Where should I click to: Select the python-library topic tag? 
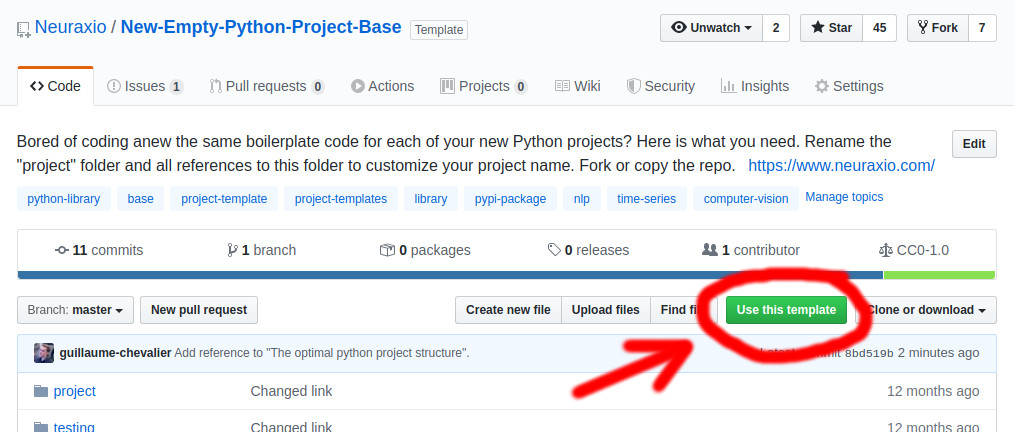pos(63,199)
